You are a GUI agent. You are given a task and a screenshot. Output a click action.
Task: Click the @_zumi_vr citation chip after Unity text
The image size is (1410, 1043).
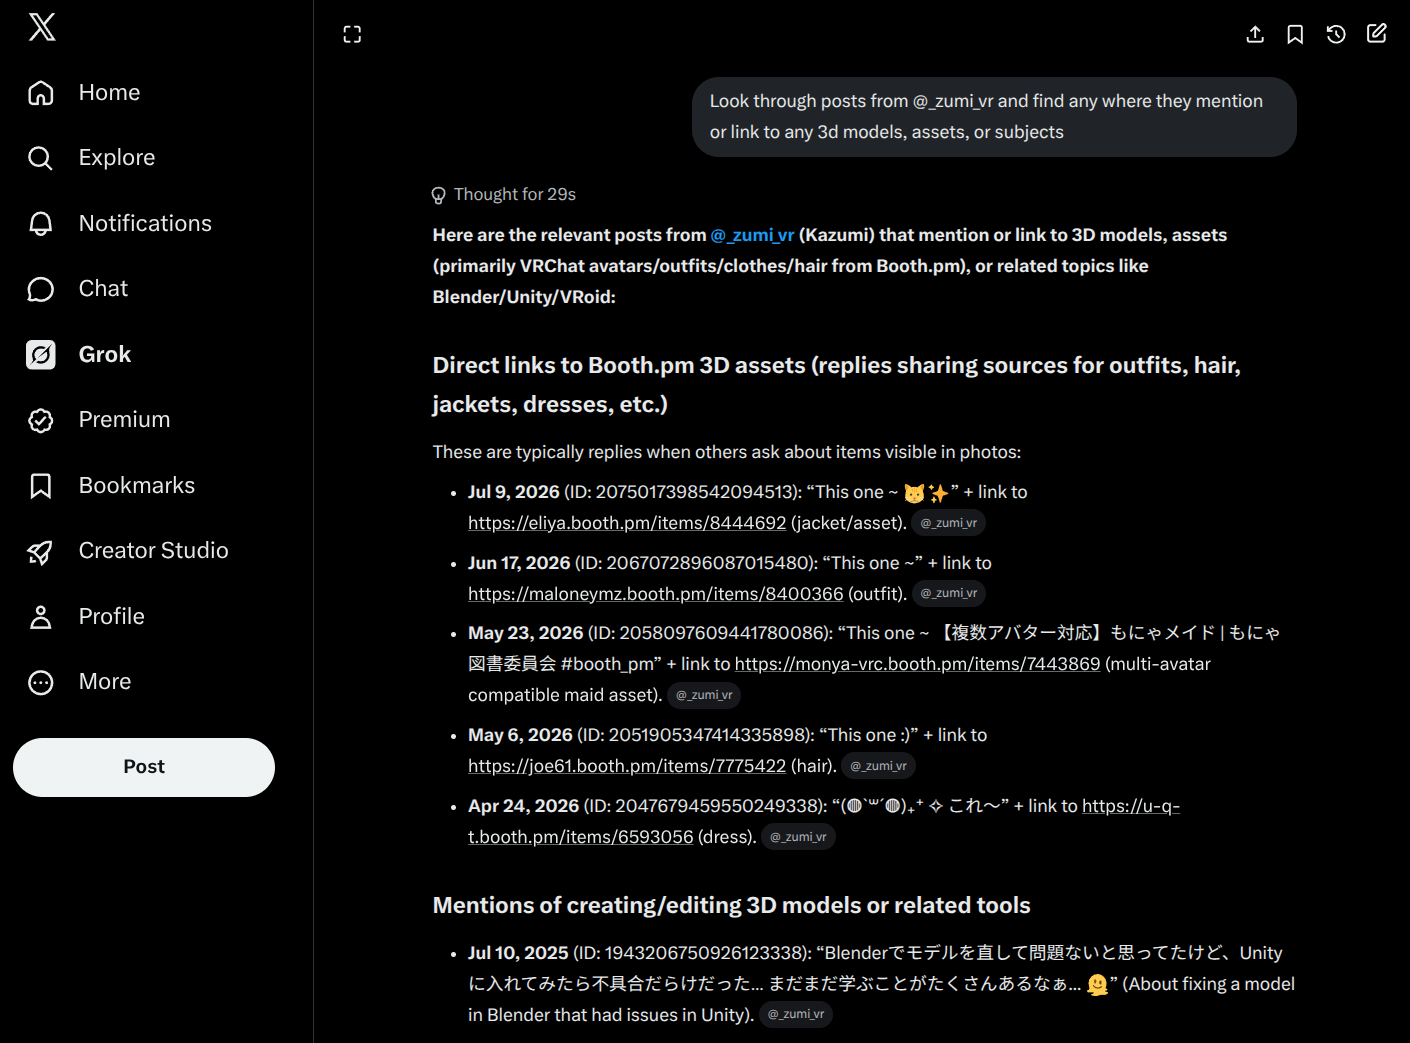(796, 1015)
